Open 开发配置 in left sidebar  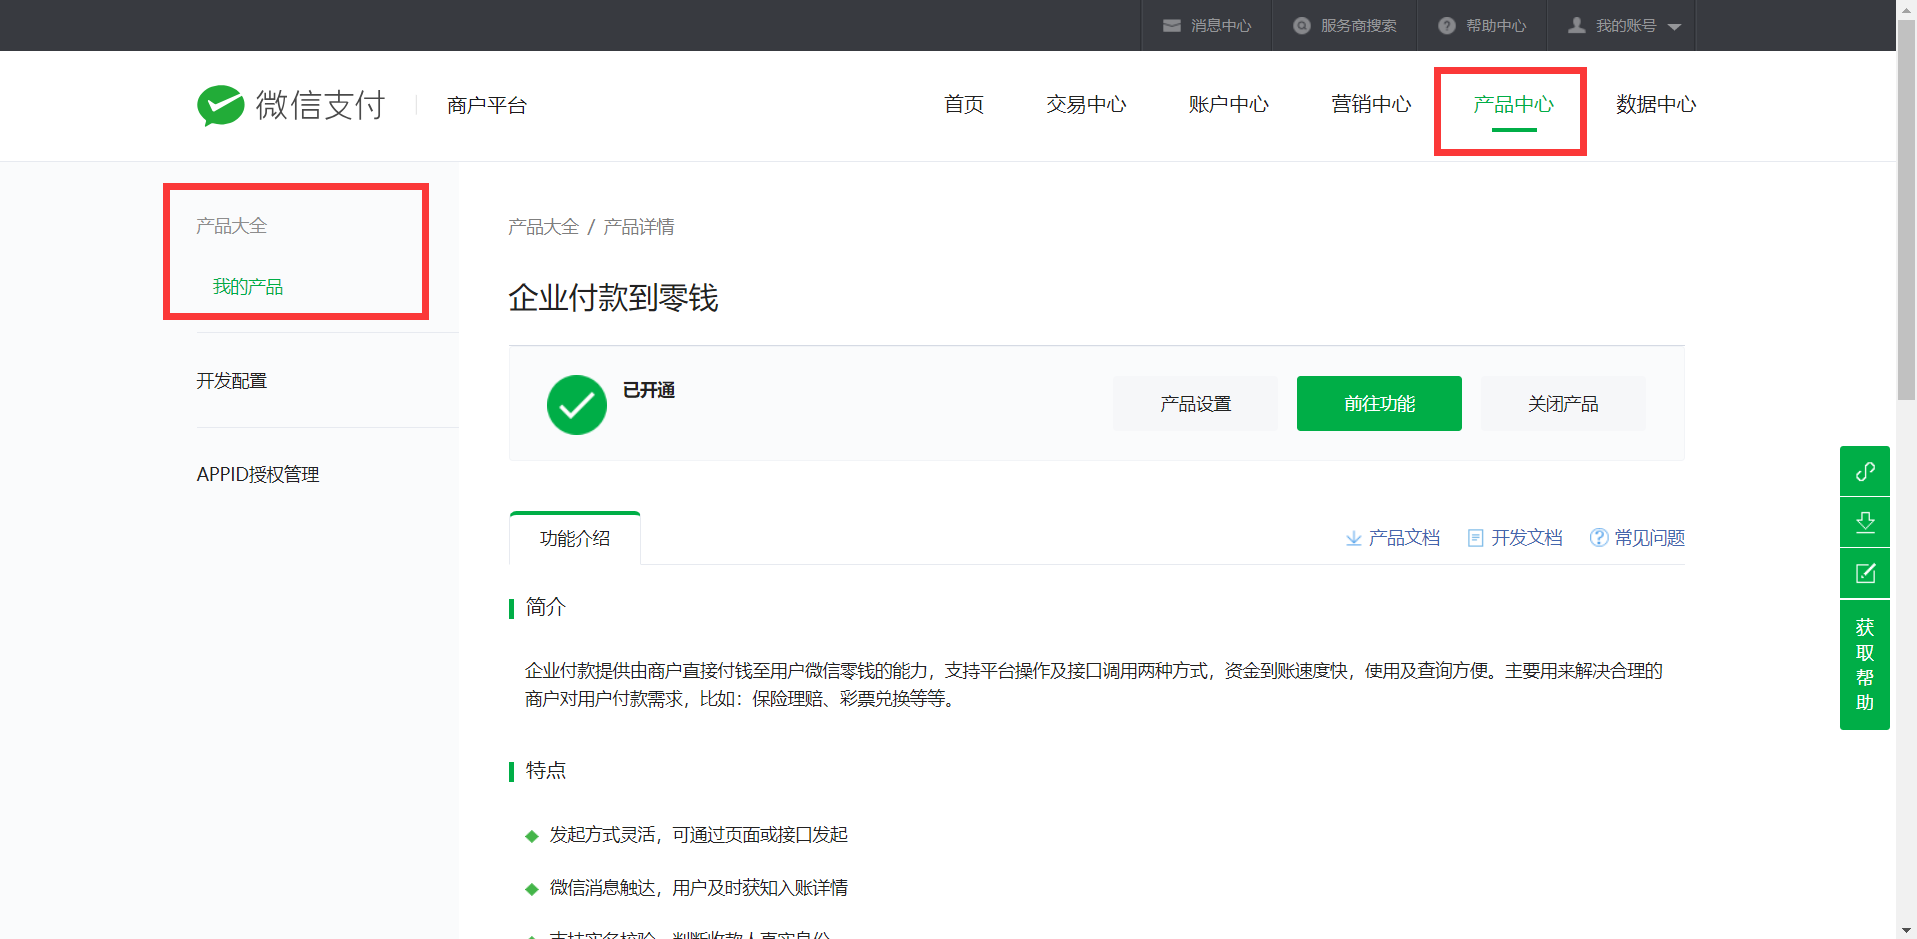(x=232, y=381)
